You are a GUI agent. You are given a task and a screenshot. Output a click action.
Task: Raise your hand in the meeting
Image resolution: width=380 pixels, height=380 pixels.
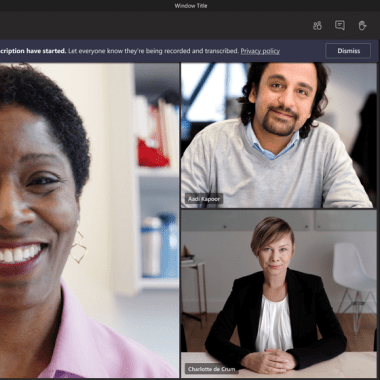[362, 26]
